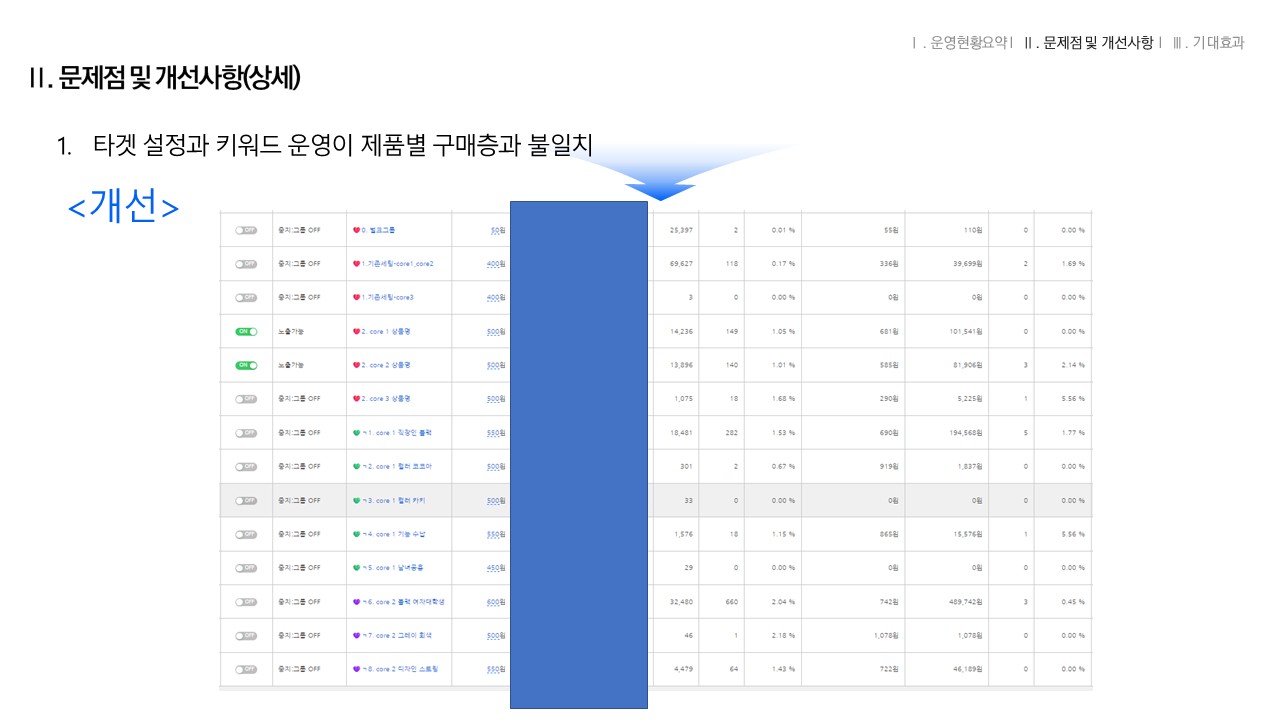Select the blue rectangle covering the table columns
Viewport: 1280px width, 720px height.
click(x=579, y=454)
